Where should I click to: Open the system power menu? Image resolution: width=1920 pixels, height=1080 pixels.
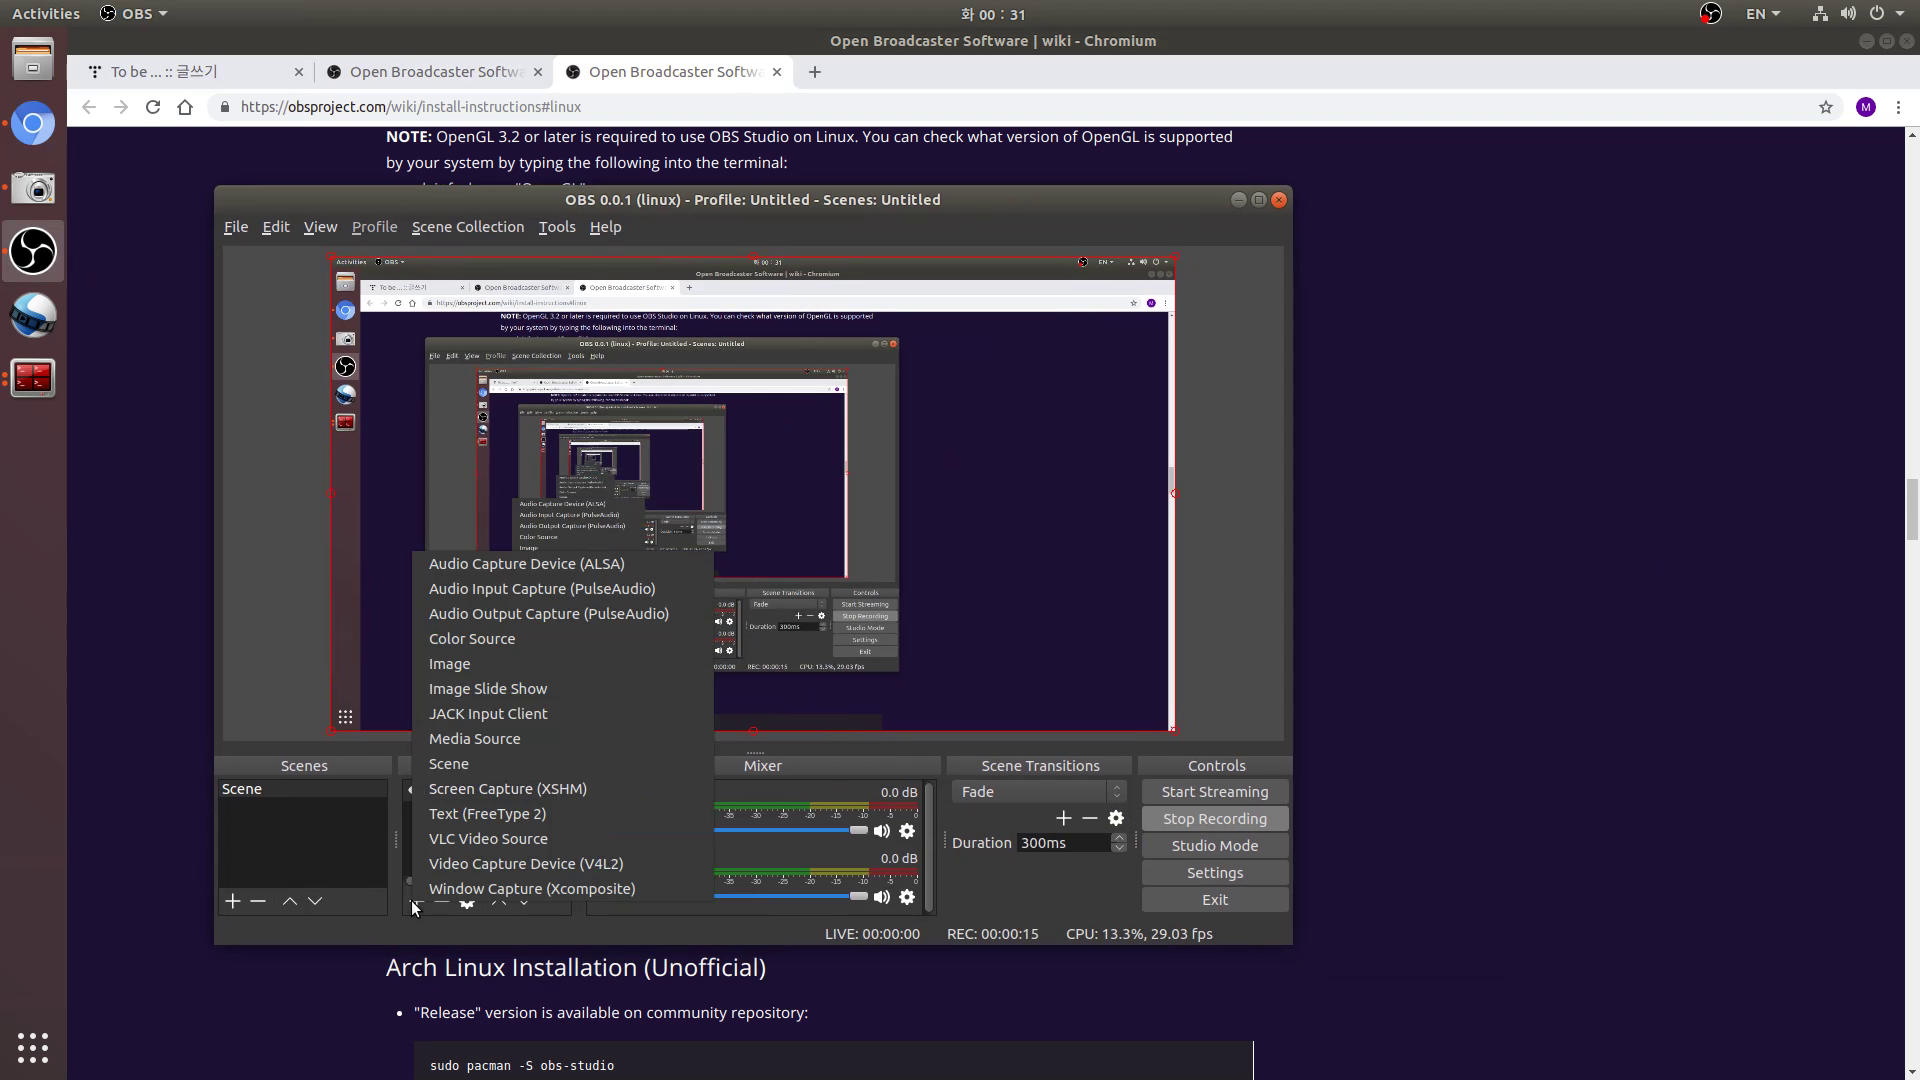pos(1886,14)
